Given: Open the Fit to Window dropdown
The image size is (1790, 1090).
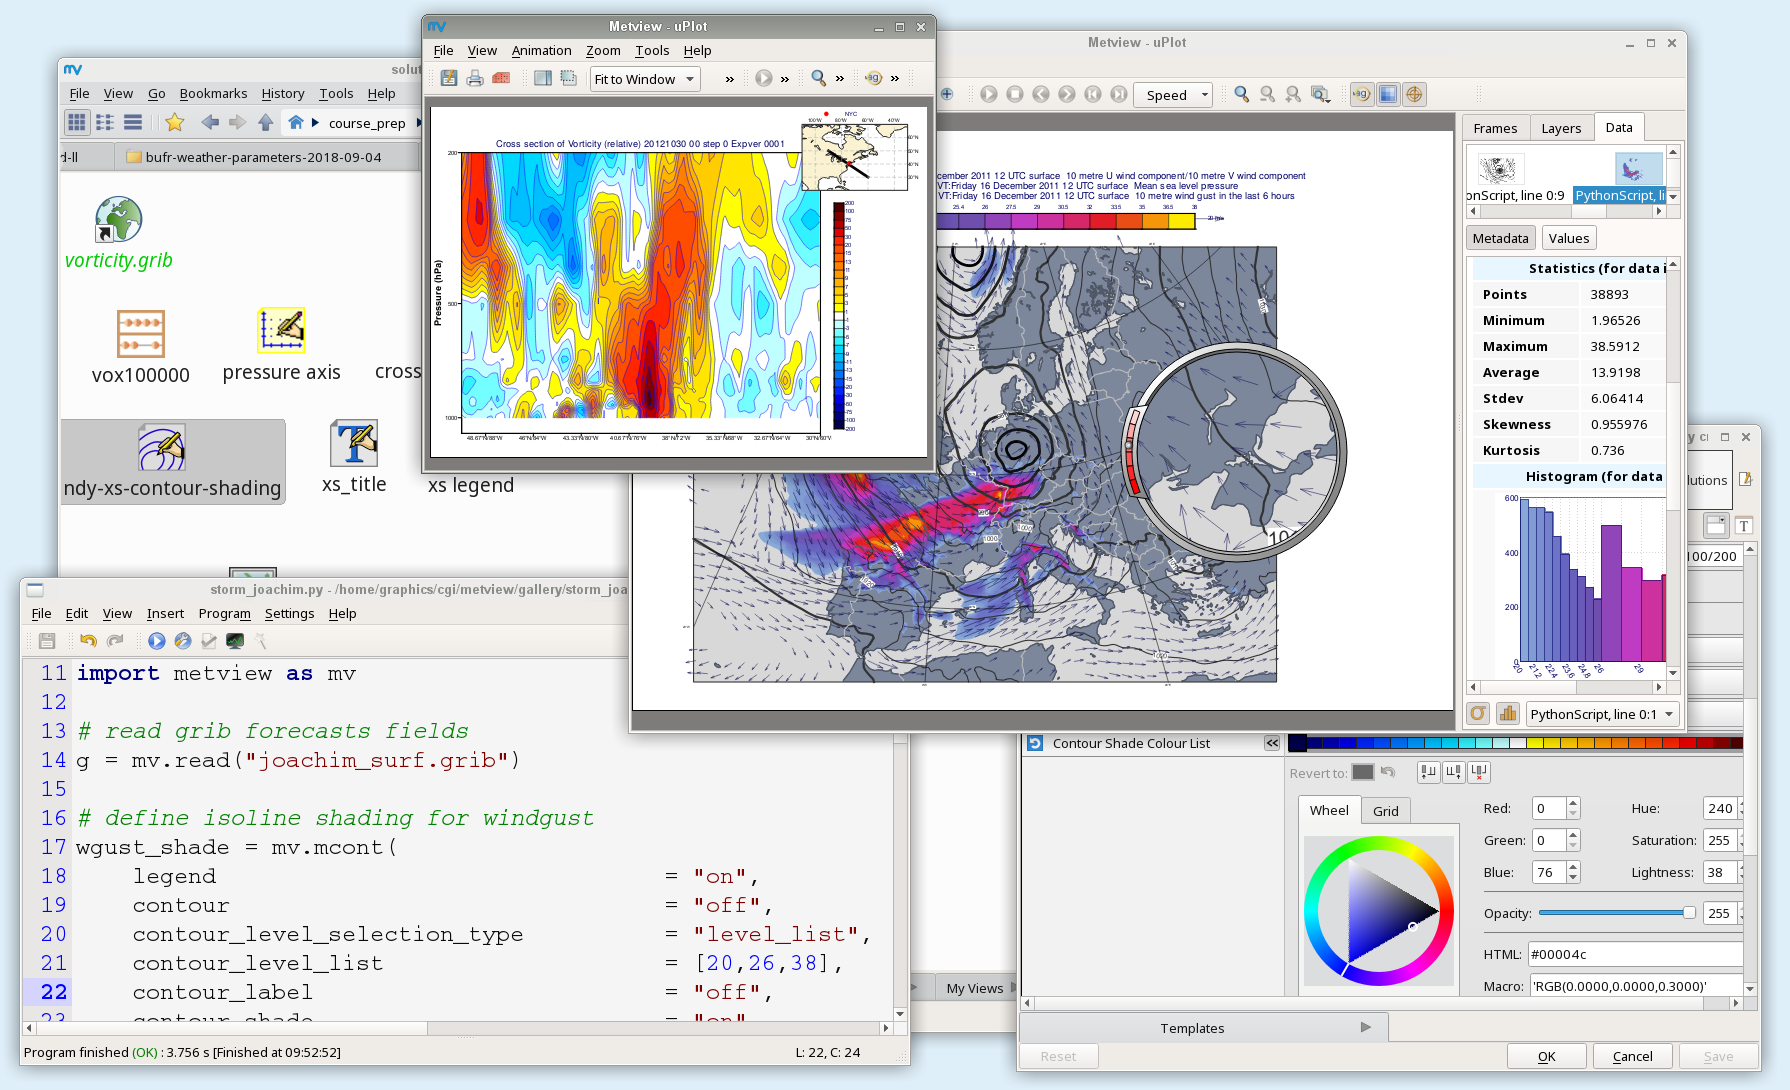Looking at the screenshot, I should pyautogui.click(x=645, y=79).
